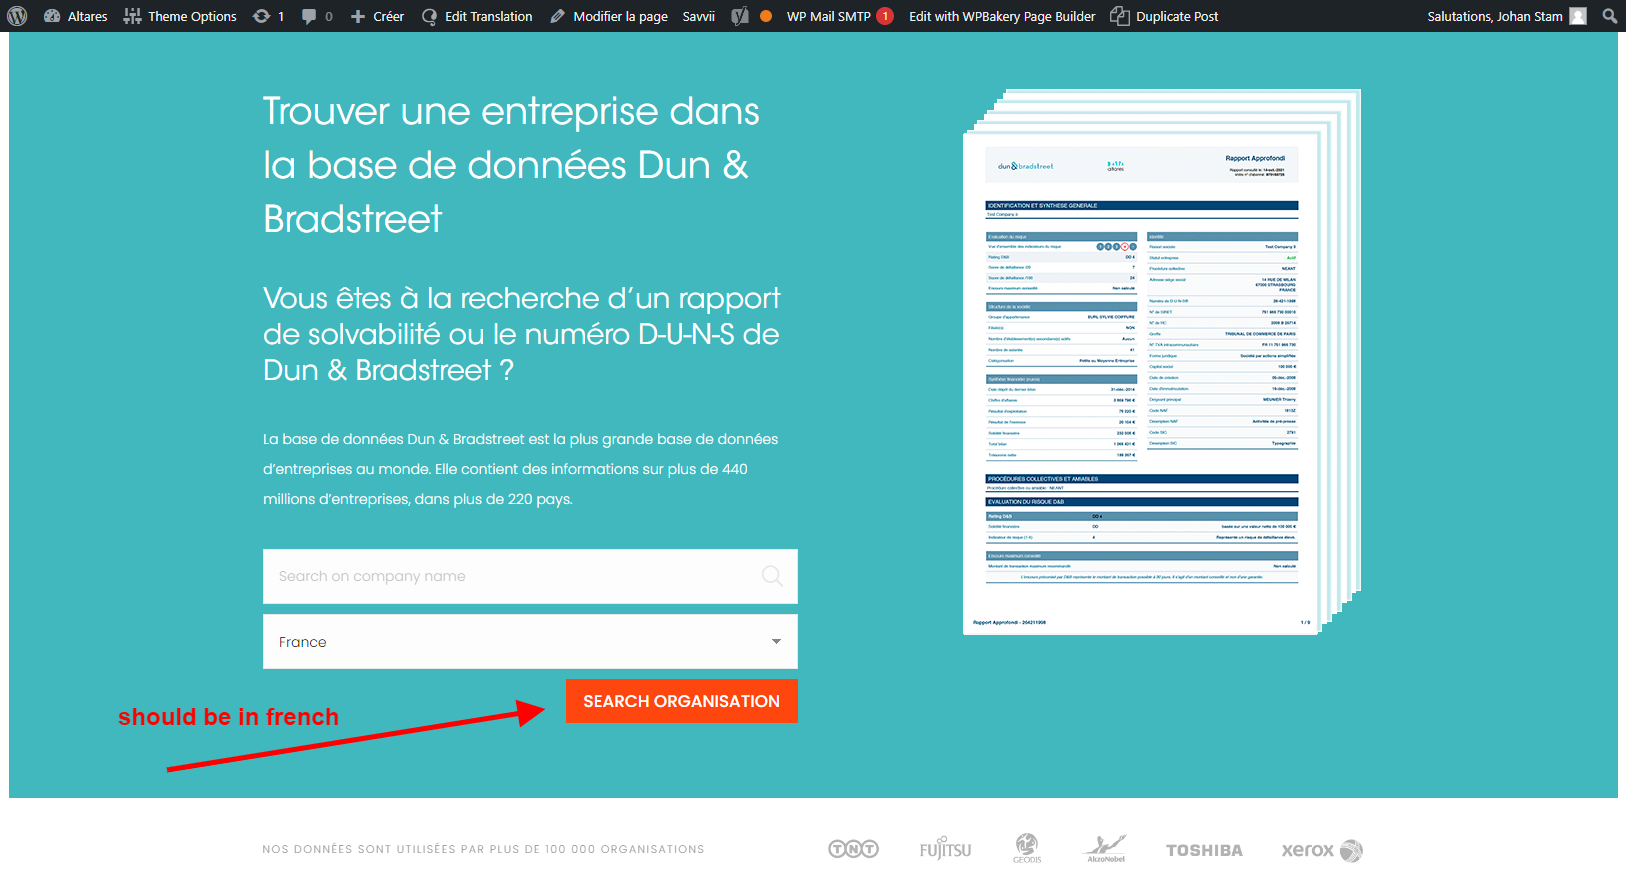Click Duplicate Post in admin bar
Screen dimensions: 1626x871
tap(1165, 16)
